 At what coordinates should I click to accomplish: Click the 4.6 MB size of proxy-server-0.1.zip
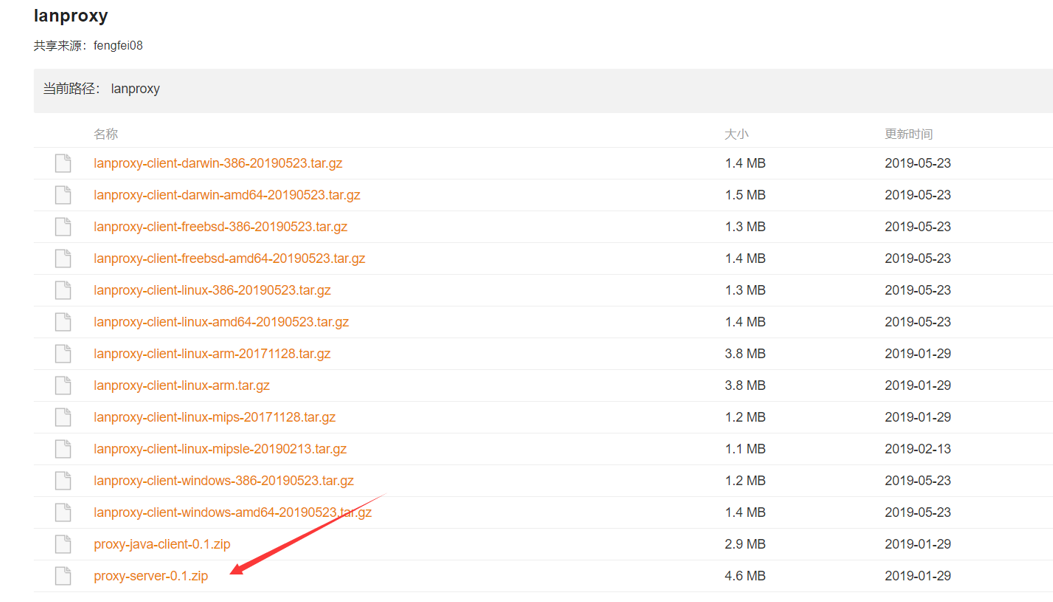745,576
